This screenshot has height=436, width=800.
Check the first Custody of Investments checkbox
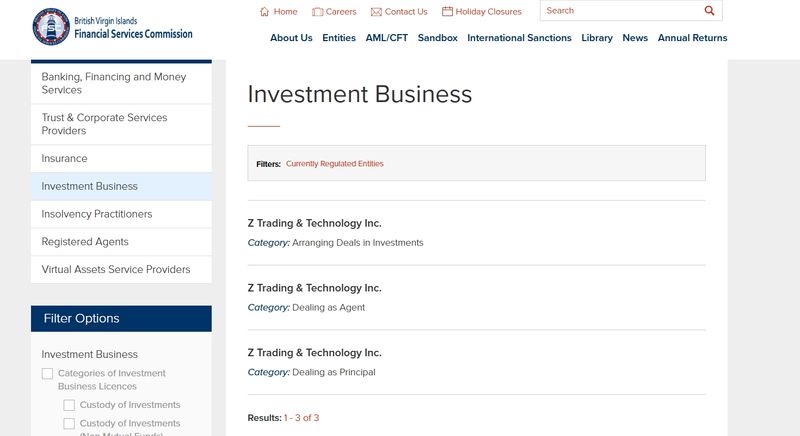click(69, 405)
